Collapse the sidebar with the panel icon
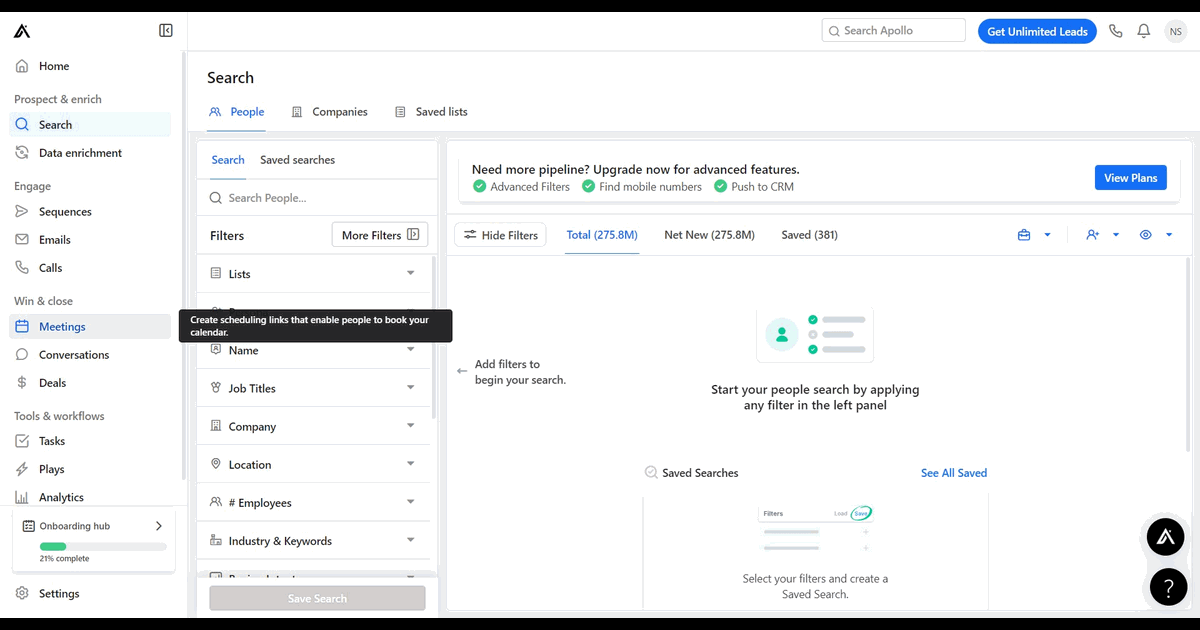The height and width of the screenshot is (630, 1200). pyautogui.click(x=166, y=31)
